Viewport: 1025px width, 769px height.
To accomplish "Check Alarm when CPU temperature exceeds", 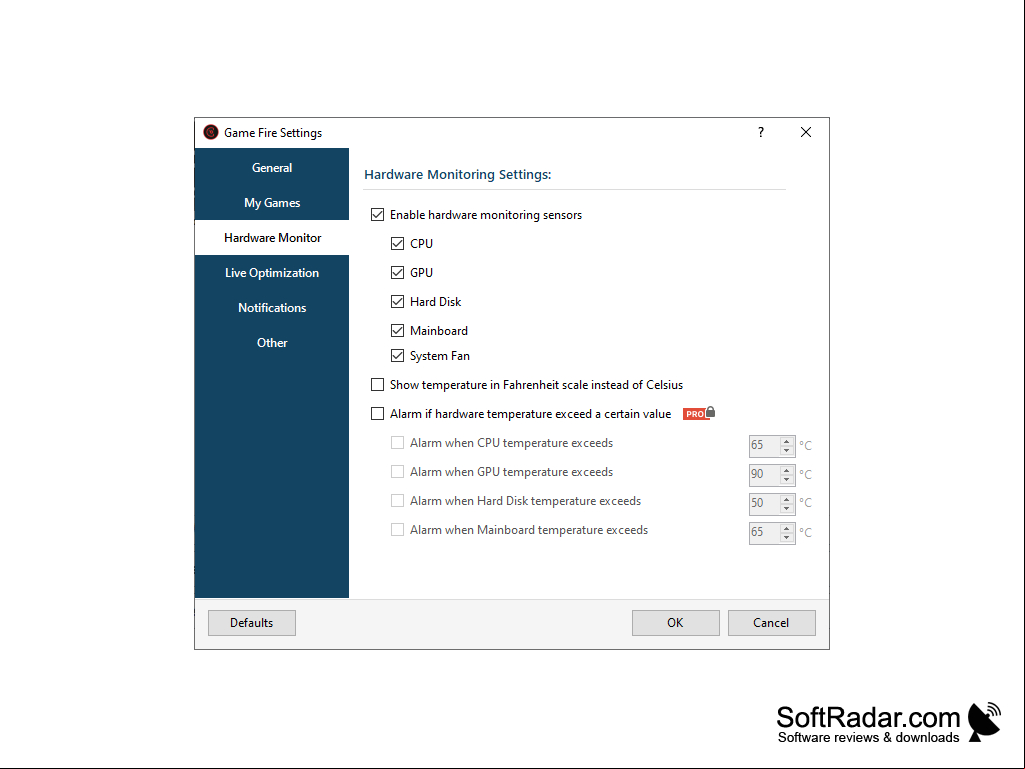I will coord(397,443).
